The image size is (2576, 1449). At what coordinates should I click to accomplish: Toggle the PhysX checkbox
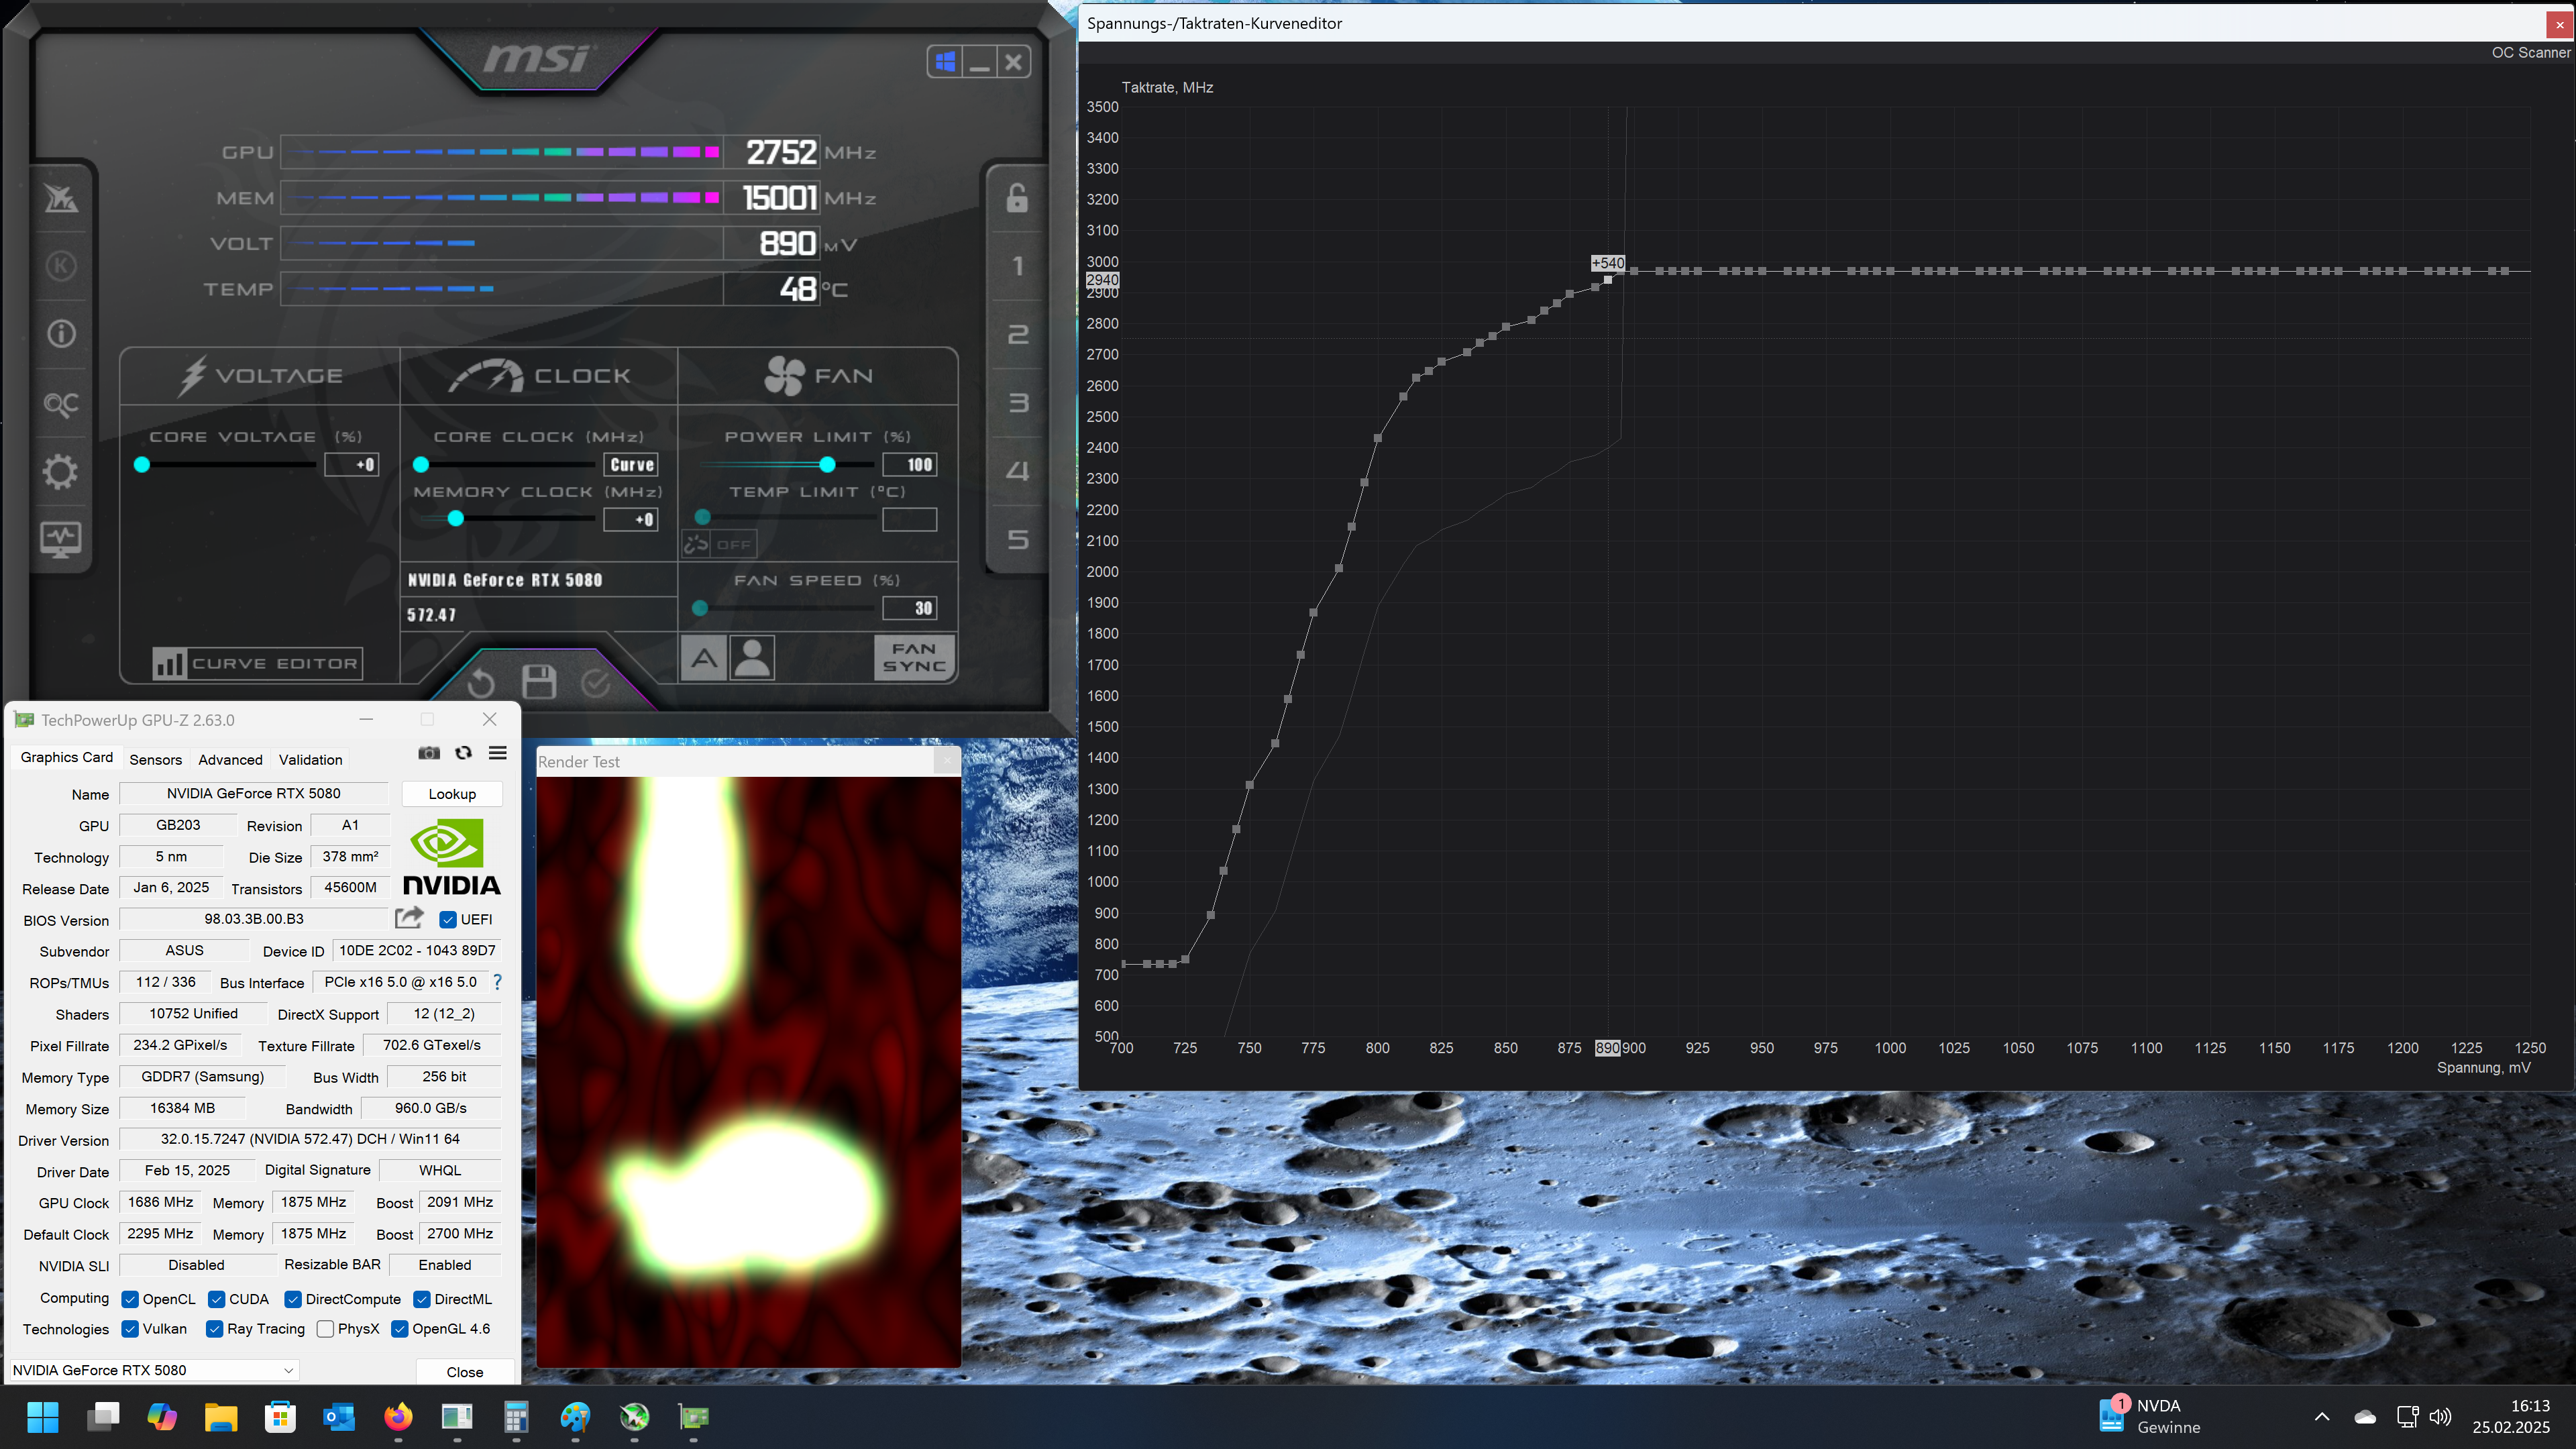click(x=325, y=1329)
